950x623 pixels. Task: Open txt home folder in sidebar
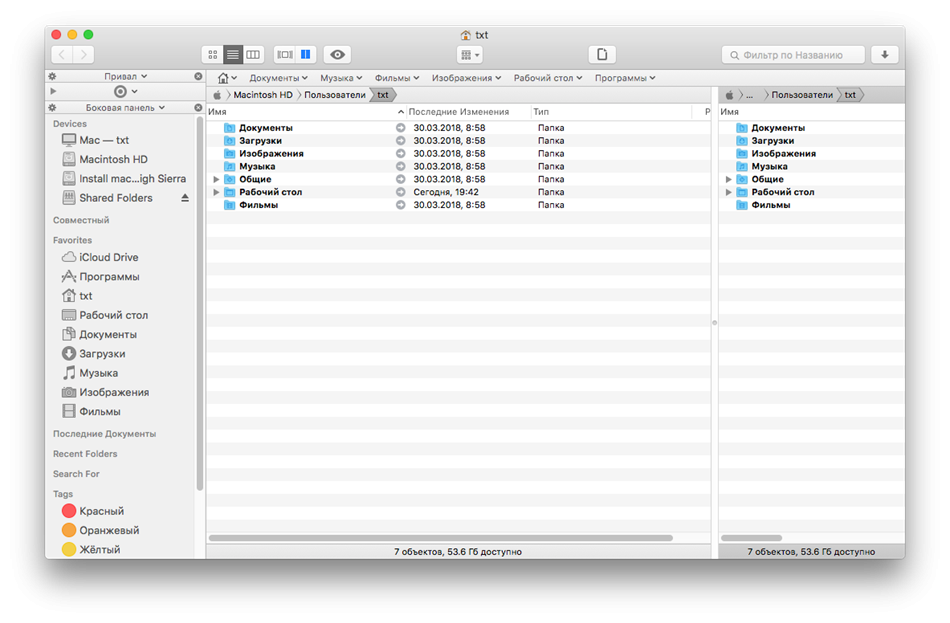pyautogui.click(x=78, y=296)
